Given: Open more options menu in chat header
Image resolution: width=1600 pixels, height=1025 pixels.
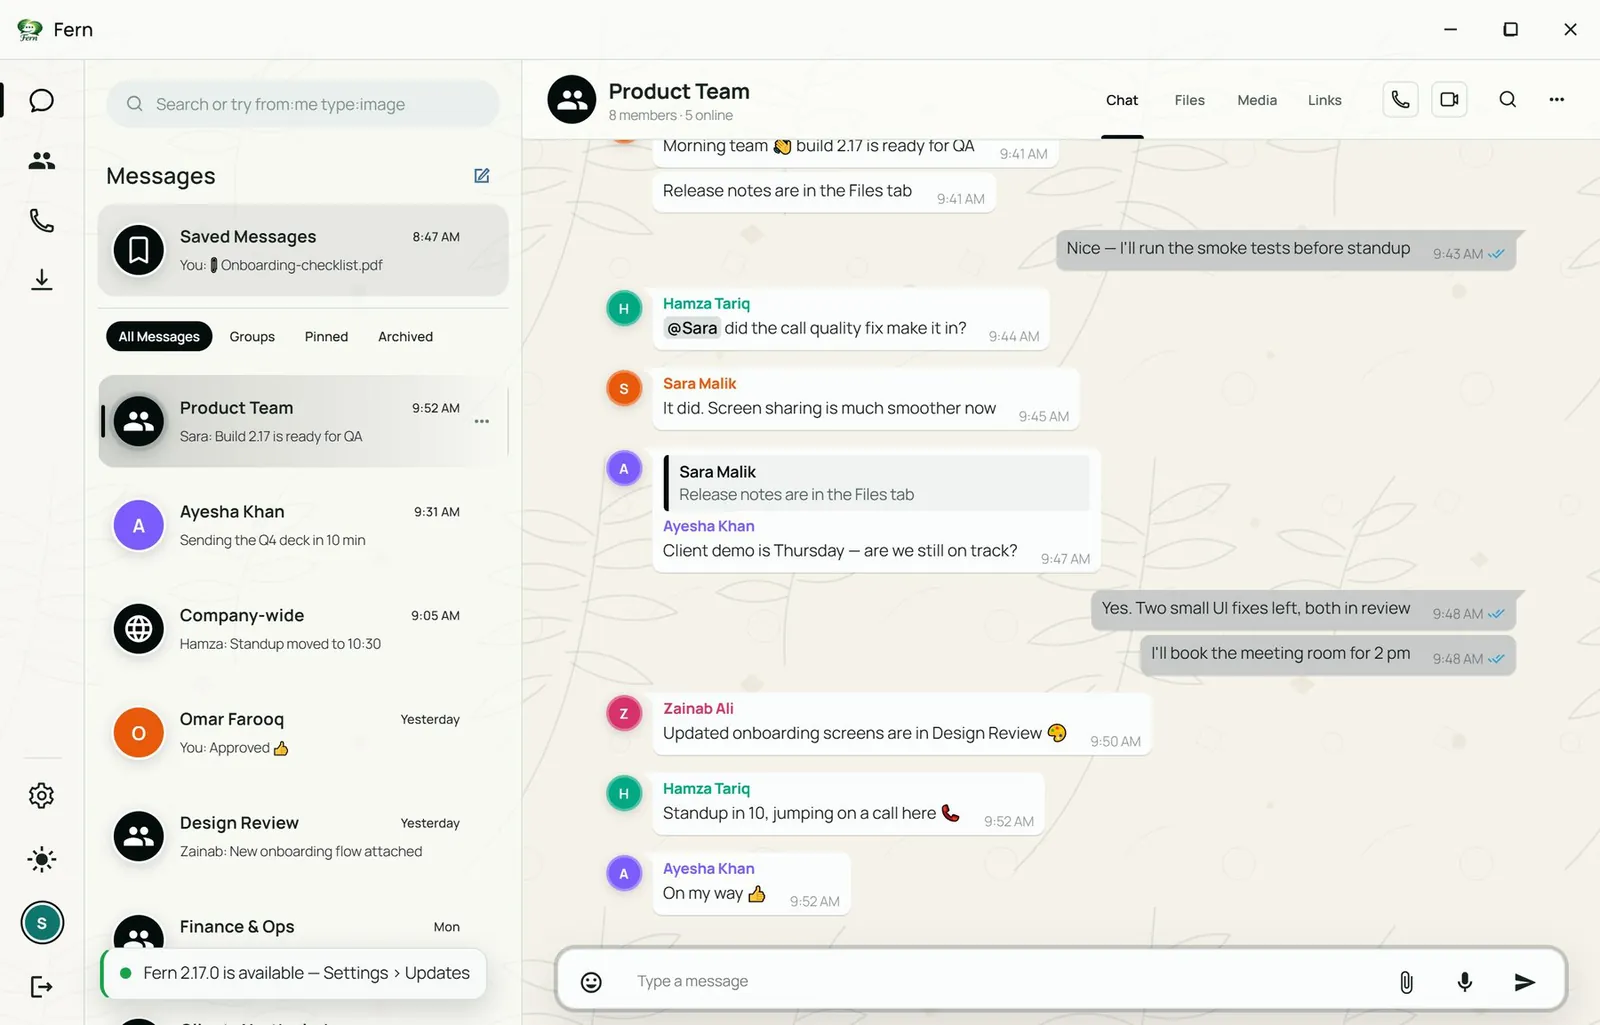Looking at the screenshot, I should (1557, 100).
